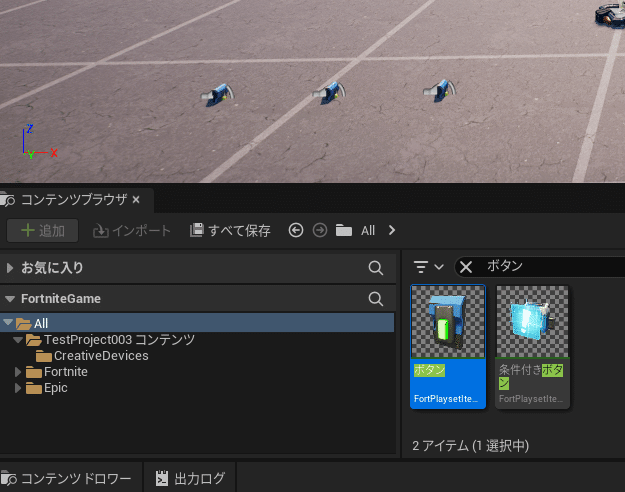This screenshot has height=492, width=625.
Task: Clear the ボタン search text
Action: click(x=466, y=266)
